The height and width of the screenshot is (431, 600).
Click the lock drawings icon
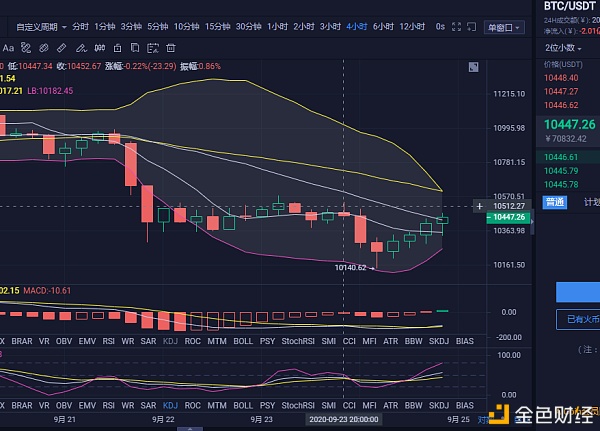point(117,48)
